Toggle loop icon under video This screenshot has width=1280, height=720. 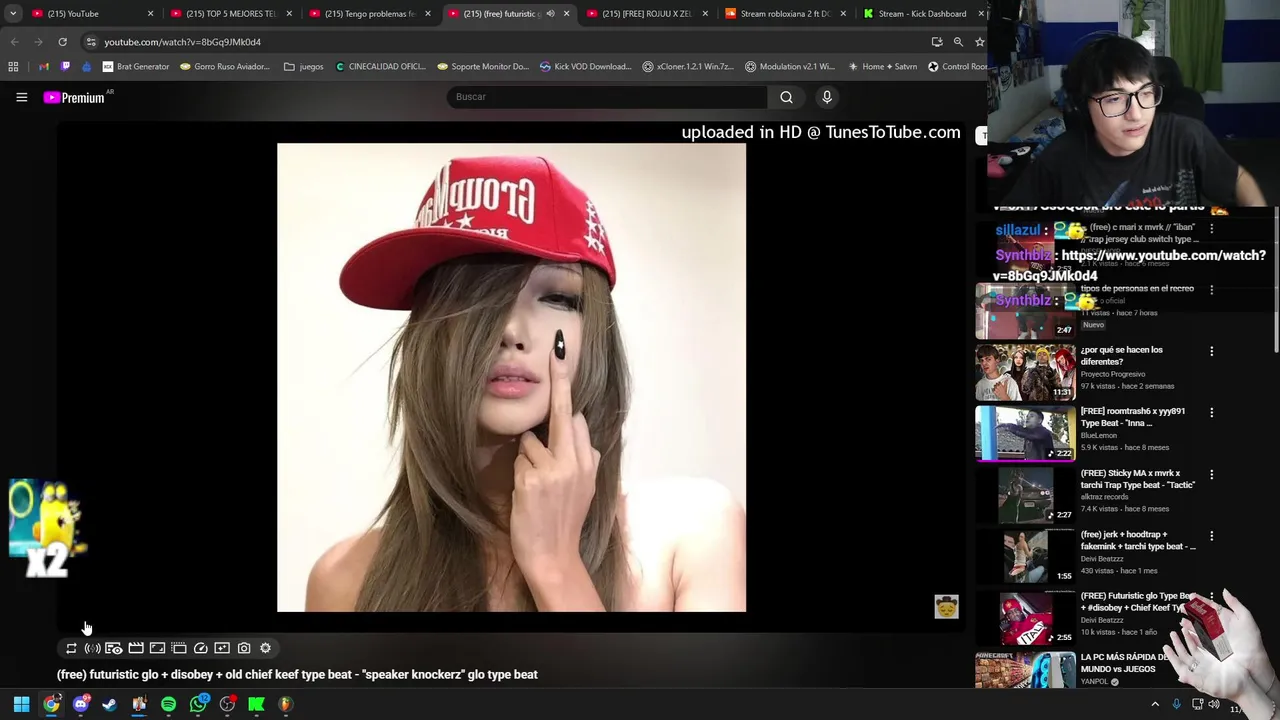[71, 648]
